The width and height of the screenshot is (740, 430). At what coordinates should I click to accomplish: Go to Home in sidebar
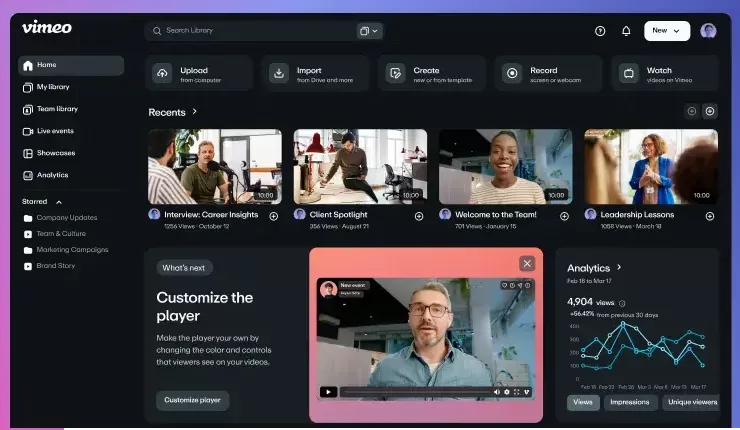pos(71,66)
